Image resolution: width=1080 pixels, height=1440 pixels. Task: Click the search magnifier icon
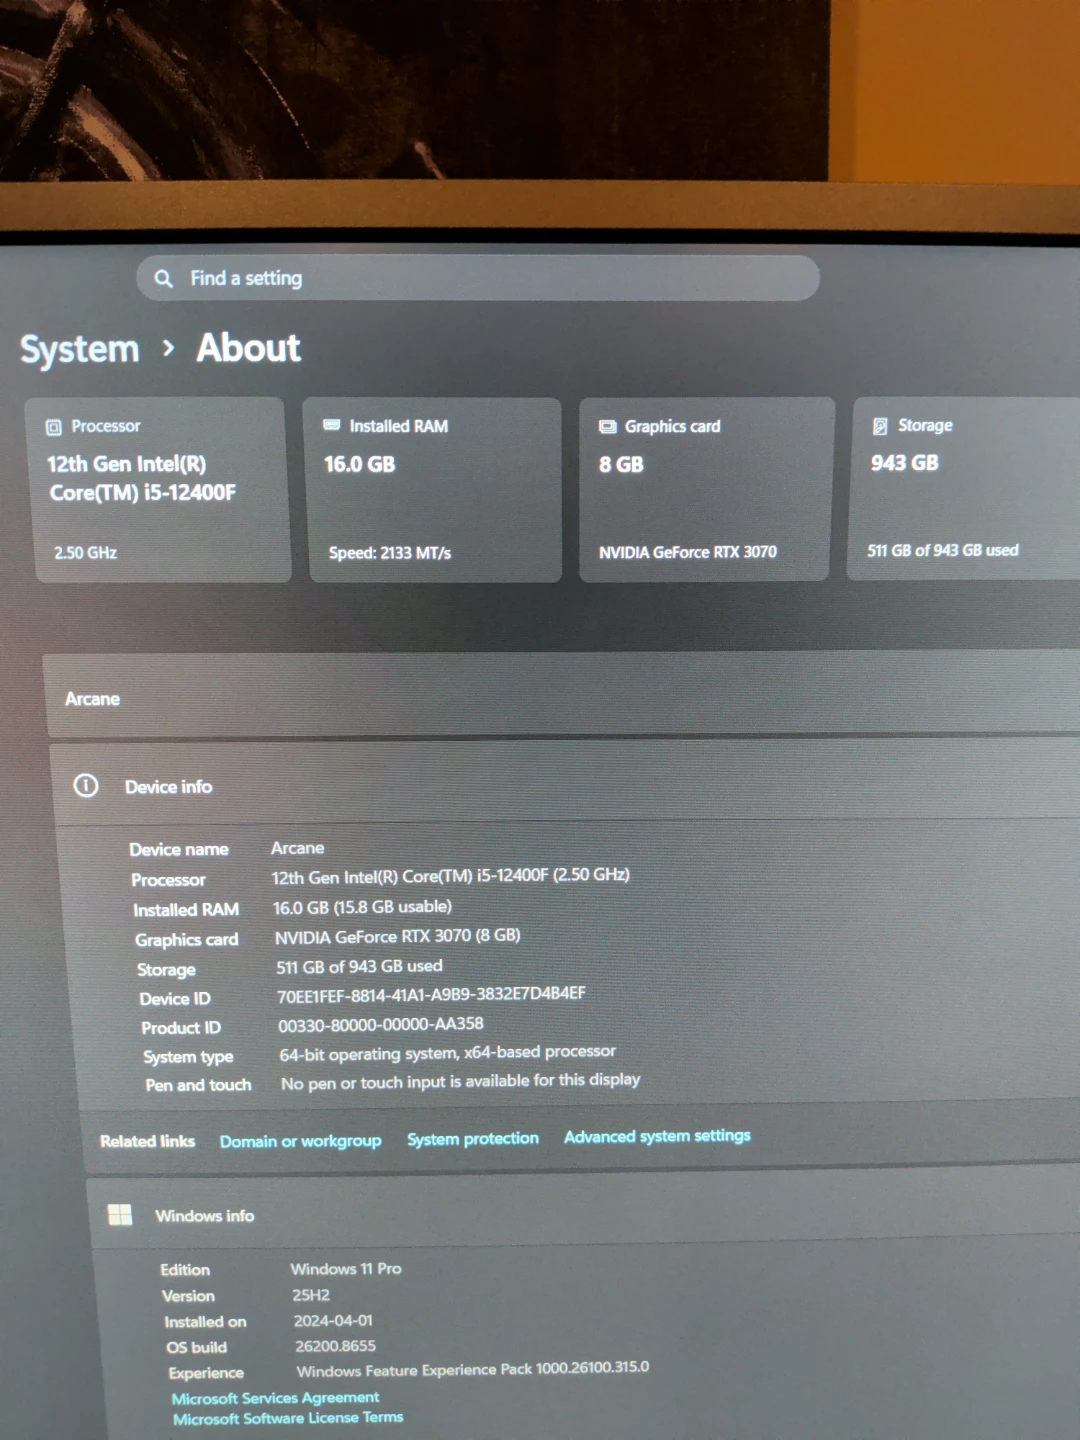click(x=164, y=278)
